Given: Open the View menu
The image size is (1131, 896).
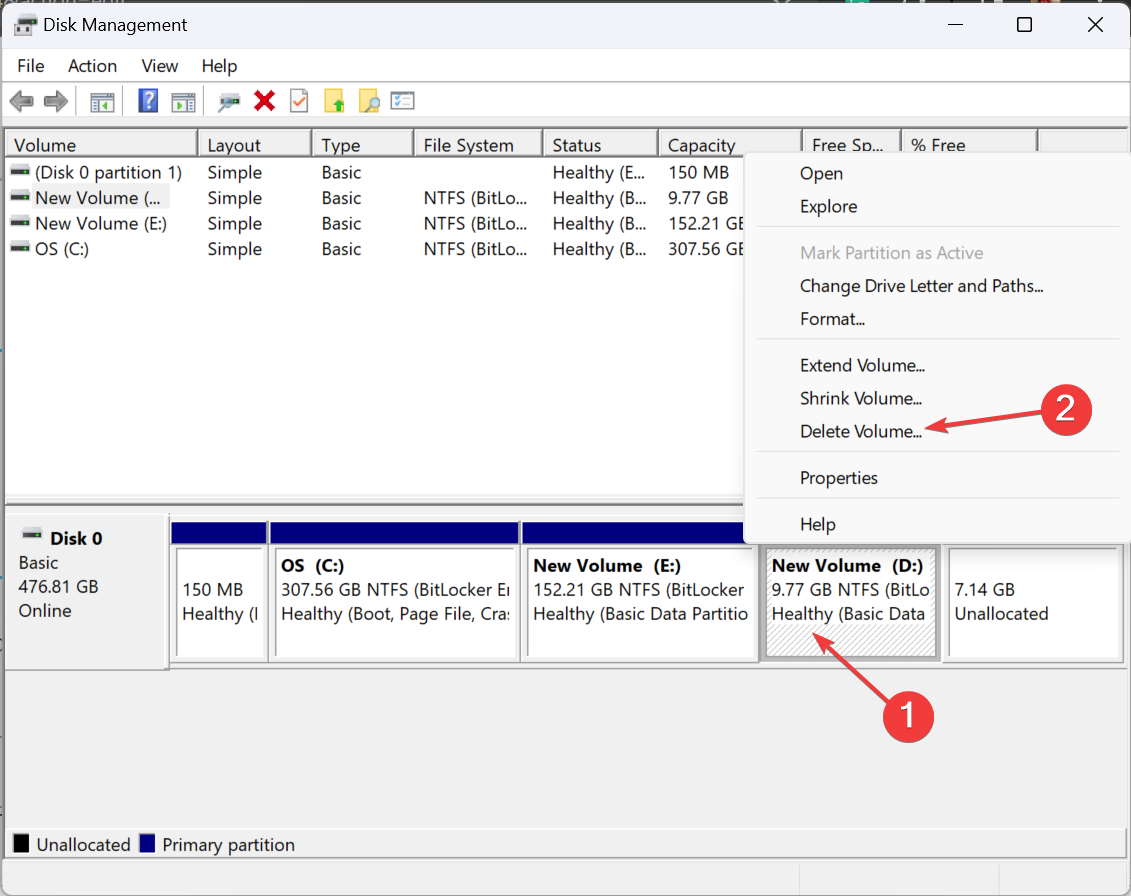Looking at the screenshot, I should (160, 66).
